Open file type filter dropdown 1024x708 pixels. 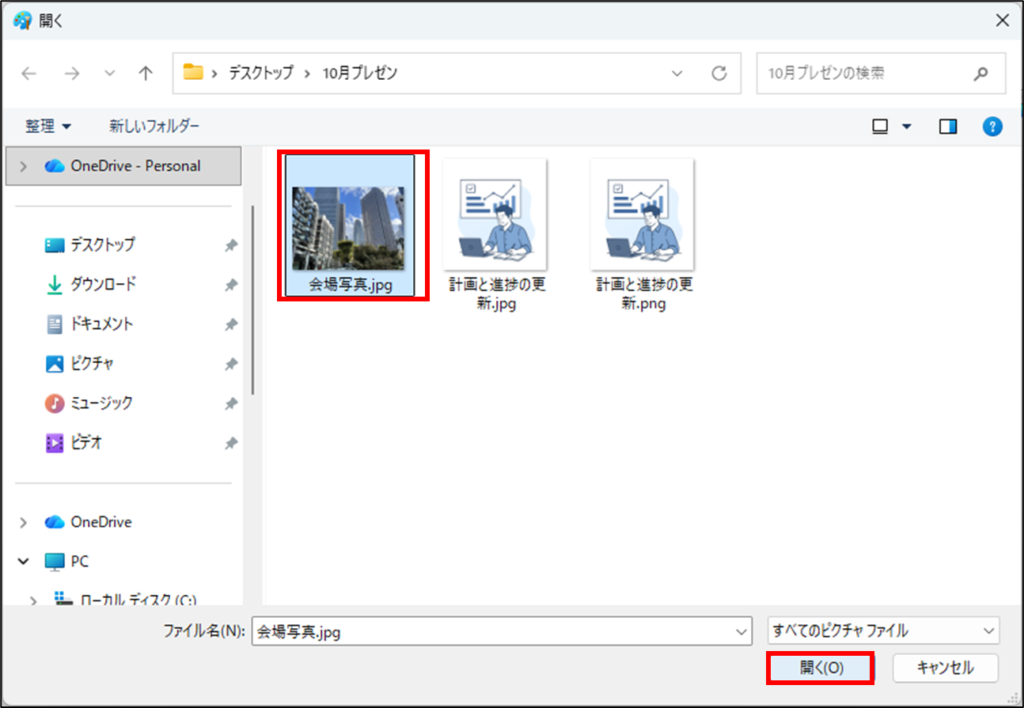coord(882,631)
